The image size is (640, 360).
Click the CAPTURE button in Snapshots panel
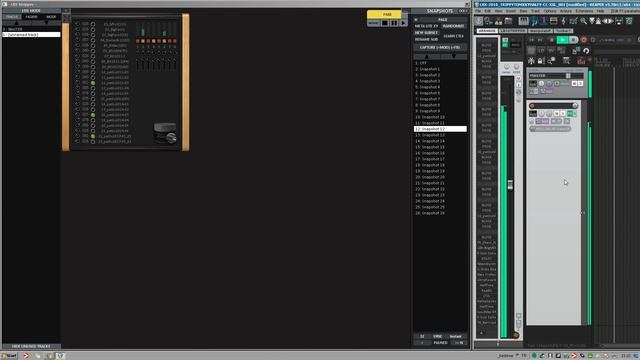(440, 47)
